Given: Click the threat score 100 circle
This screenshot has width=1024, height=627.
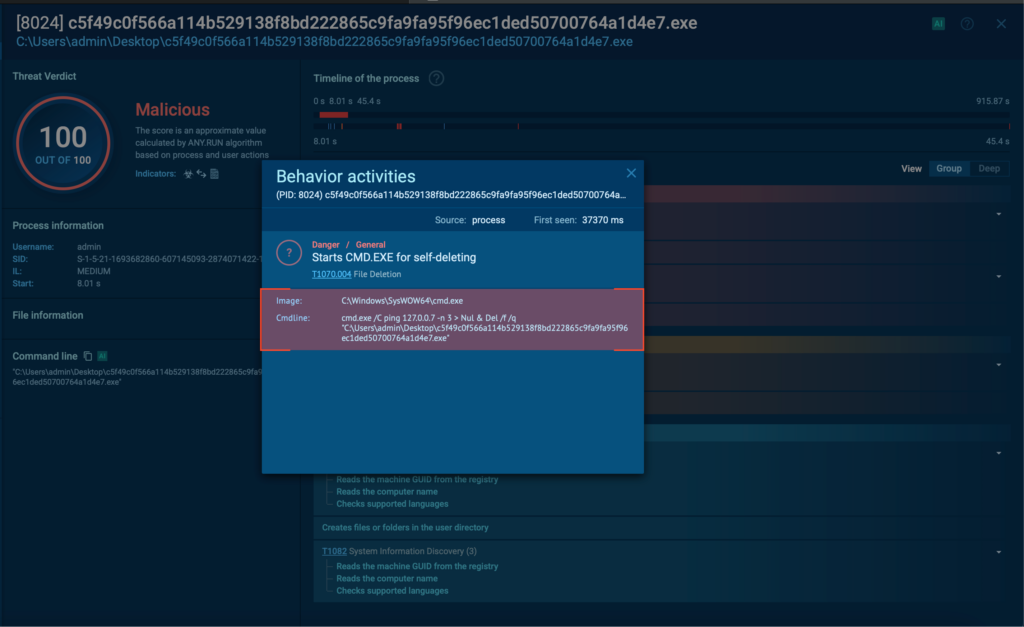Looking at the screenshot, I should point(64,143).
